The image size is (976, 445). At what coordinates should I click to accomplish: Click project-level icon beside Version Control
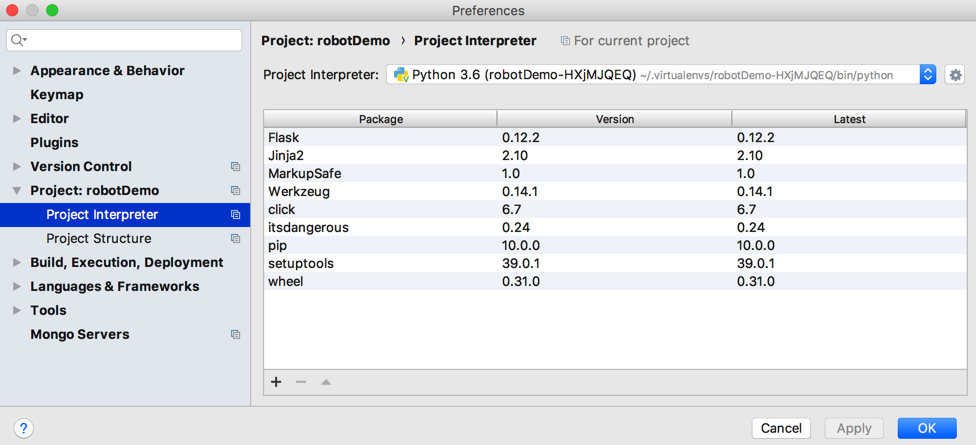pos(235,167)
